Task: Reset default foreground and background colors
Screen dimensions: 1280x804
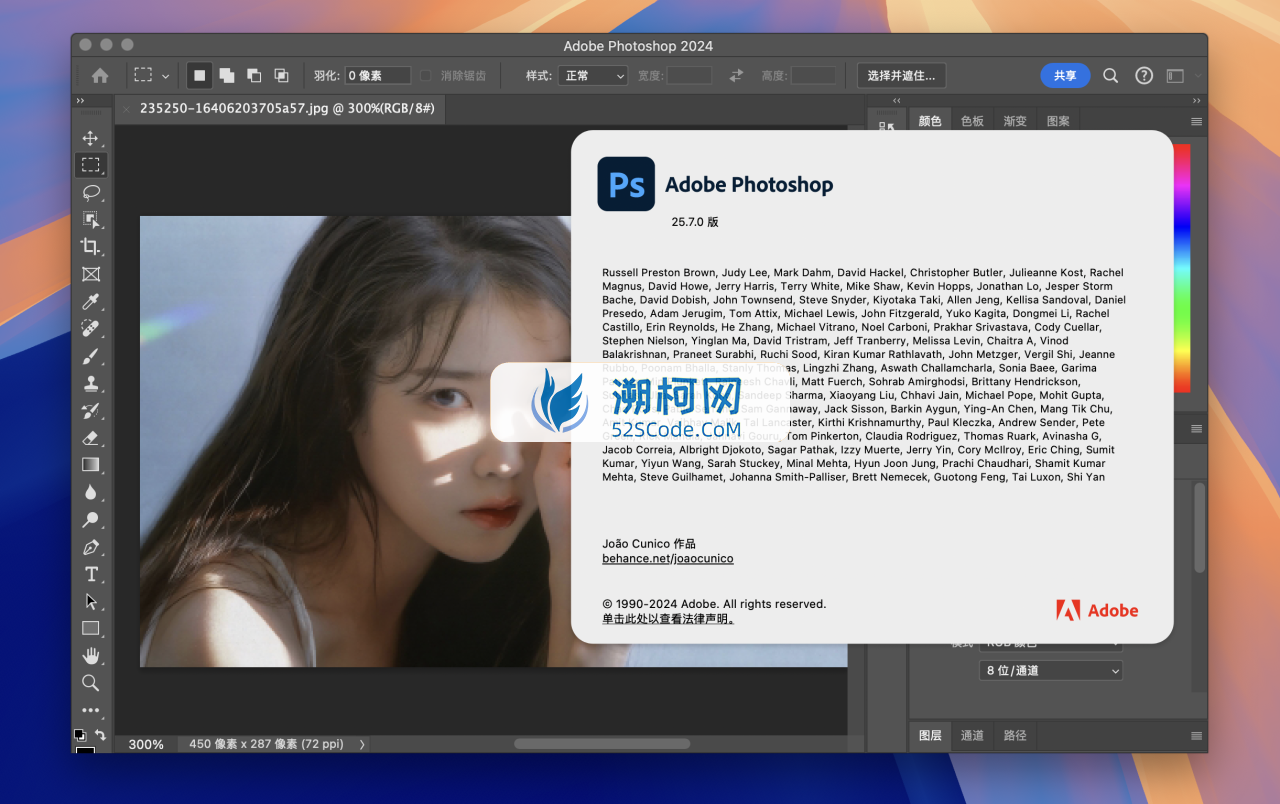Action: tap(79, 734)
